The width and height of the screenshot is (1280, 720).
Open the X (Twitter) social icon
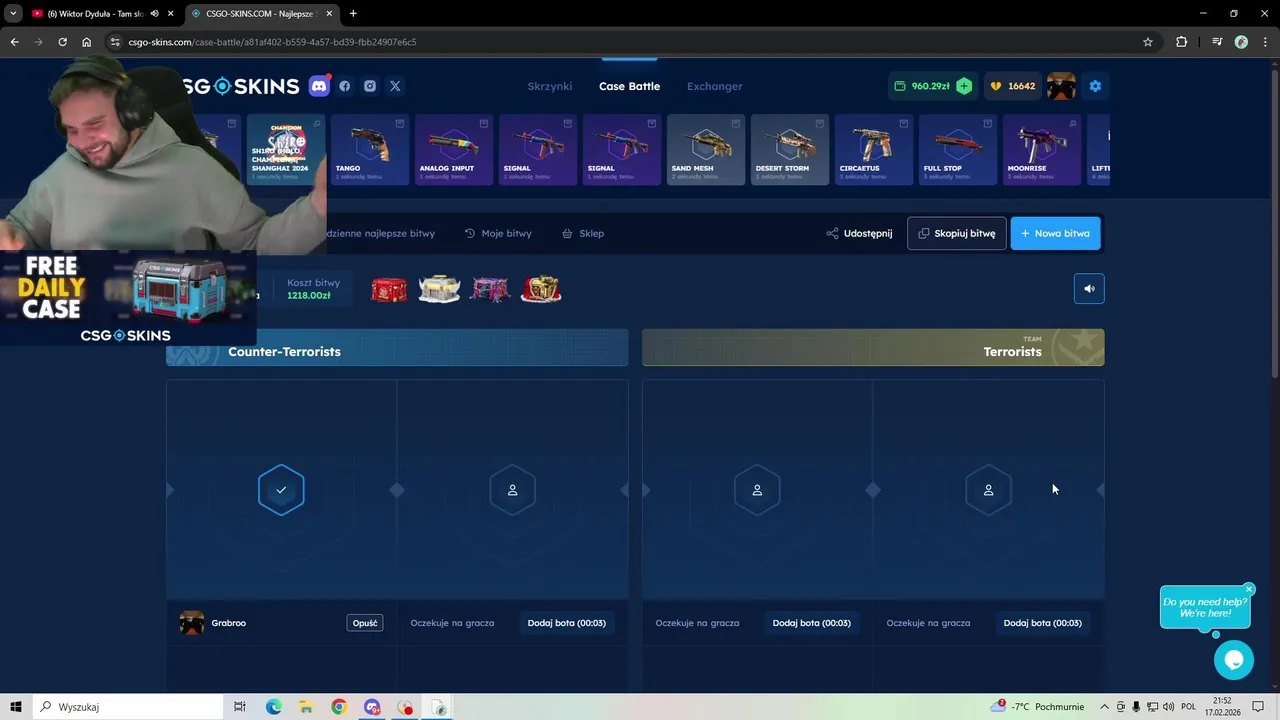point(395,86)
